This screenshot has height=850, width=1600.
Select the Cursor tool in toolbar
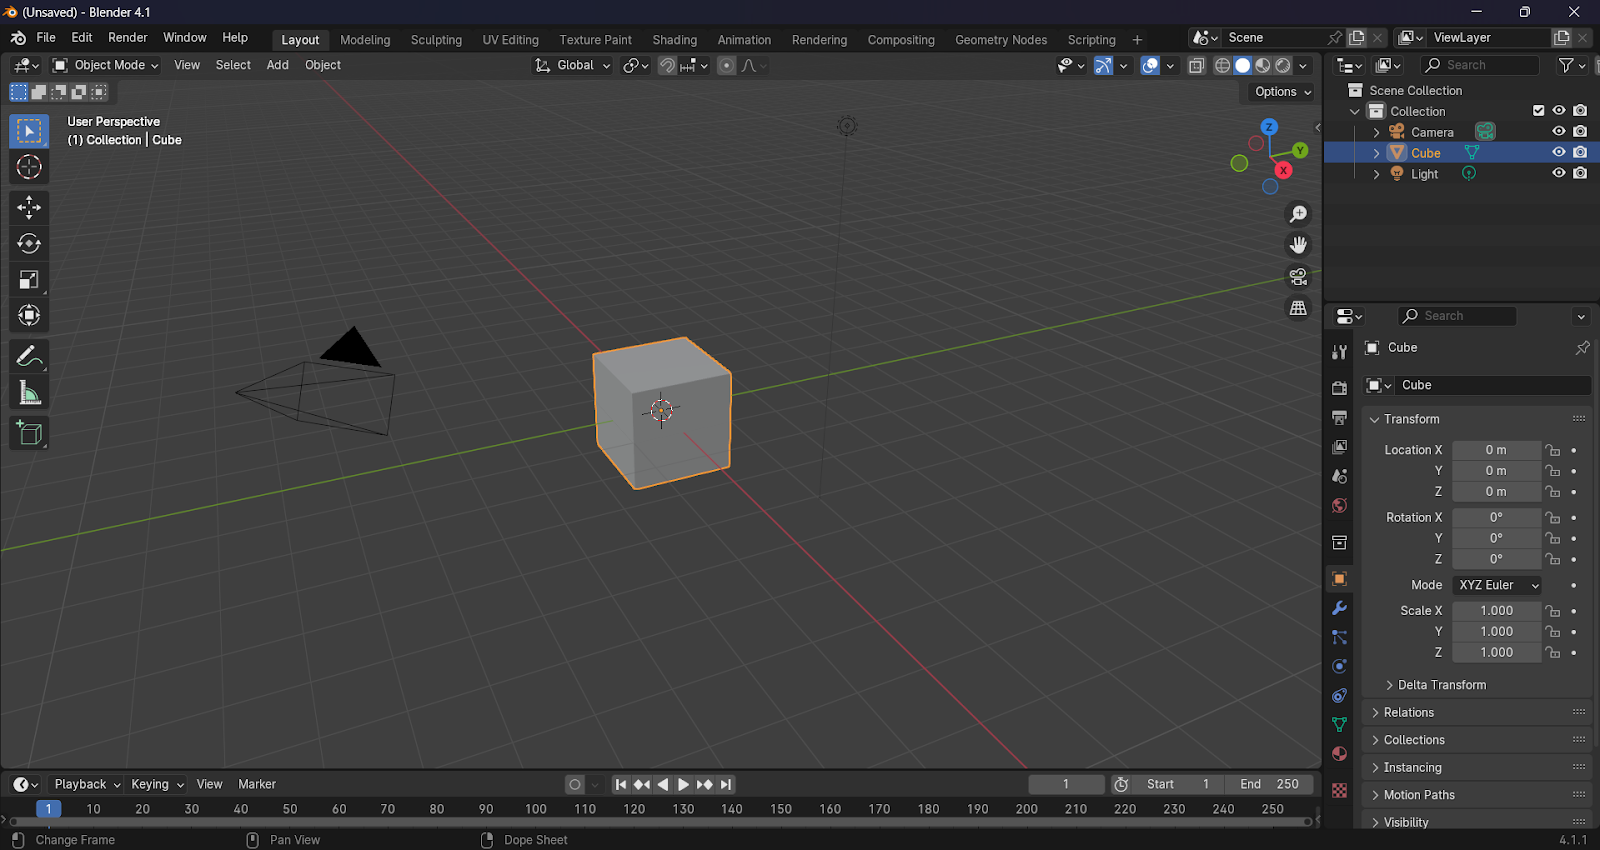point(29,167)
